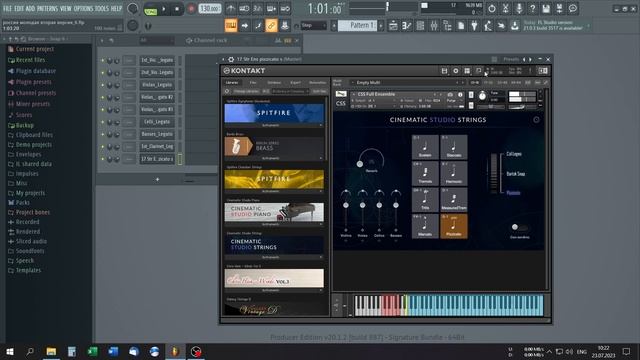Select the Violas_Legato channel button
The height and width of the screenshot is (360, 640).
point(157,85)
